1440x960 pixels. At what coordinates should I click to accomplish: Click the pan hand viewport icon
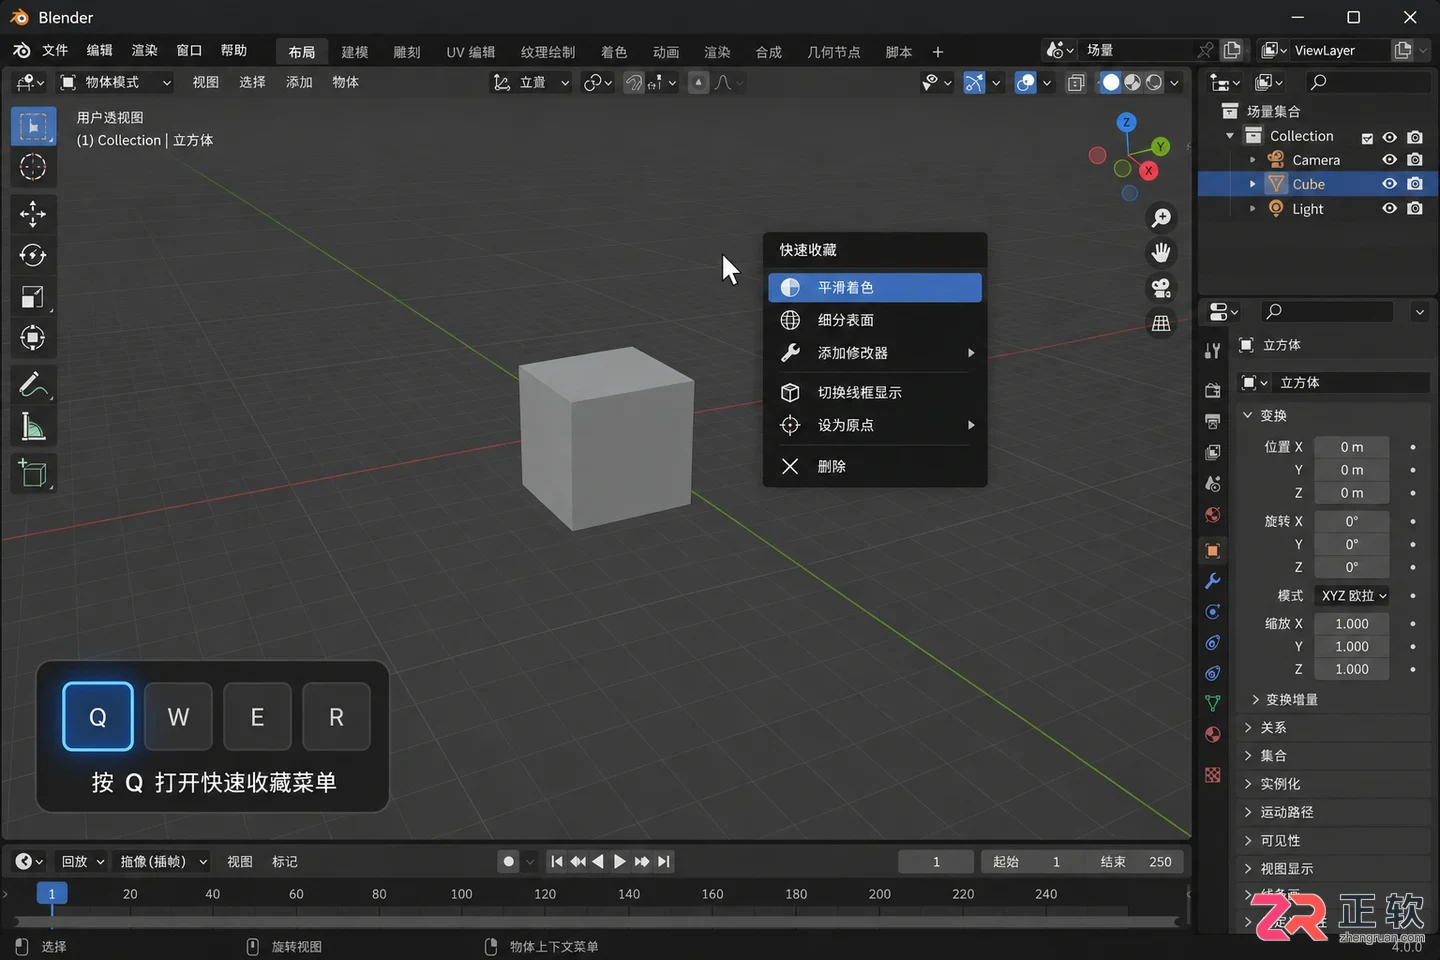pyautogui.click(x=1161, y=253)
